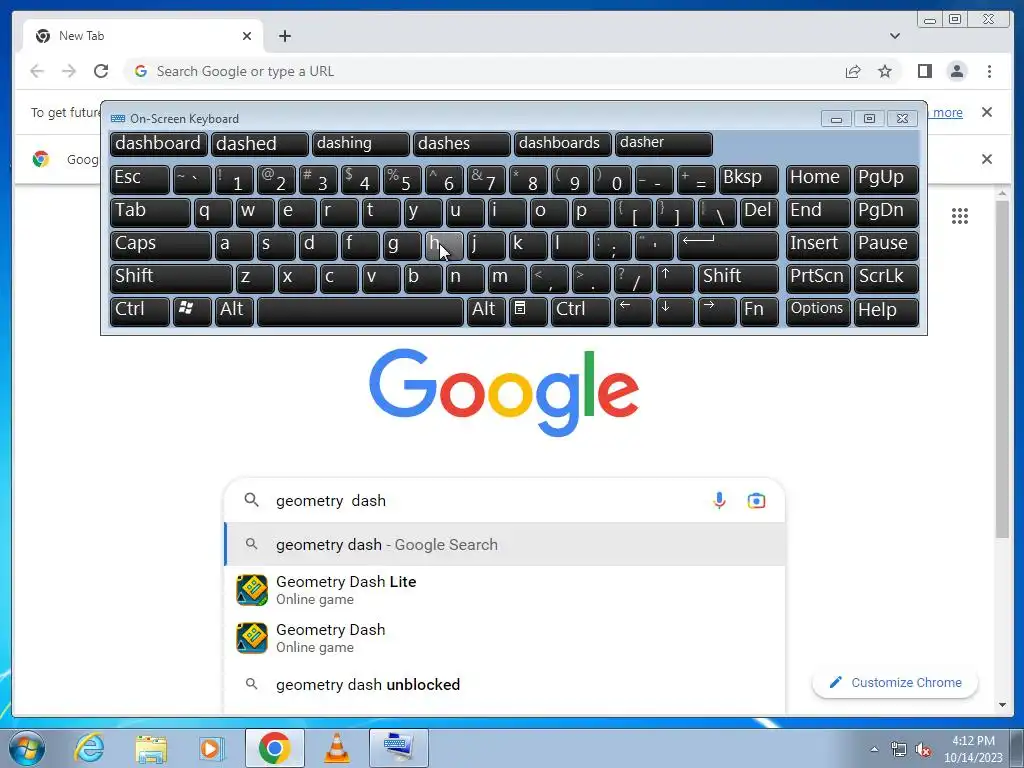Click the PrtScn key
This screenshot has width=1024, height=768.
(x=818, y=278)
